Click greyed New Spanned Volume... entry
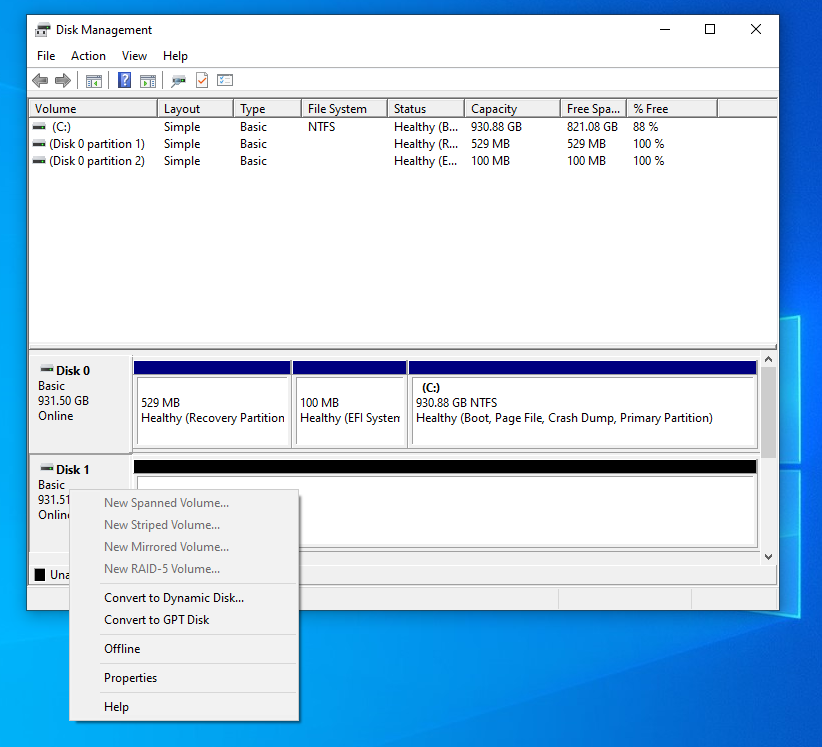This screenshot has height=747, width=822. click(184, 503)
